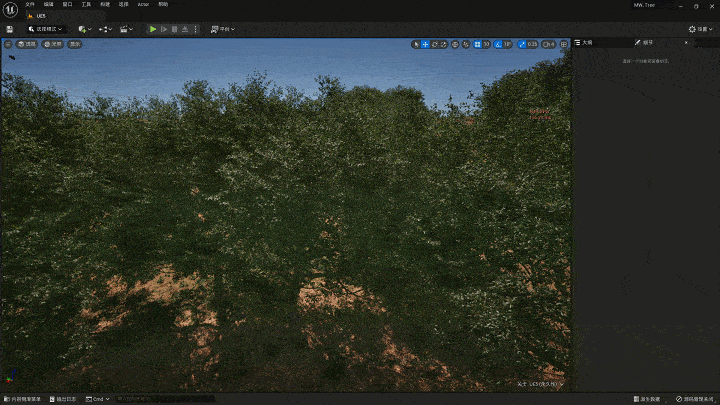Click the Save current level icon
The width and height of the screenshot is (720, 405).
pyautogui.click(x=10, y=29)
